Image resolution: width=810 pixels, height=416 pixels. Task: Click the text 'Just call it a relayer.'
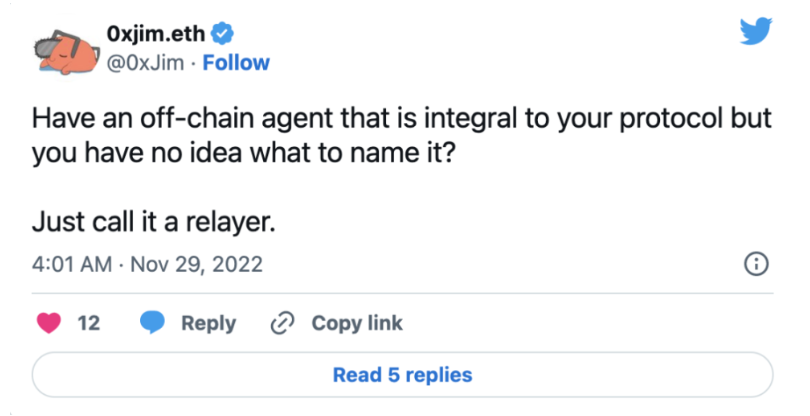pos(153,222)
